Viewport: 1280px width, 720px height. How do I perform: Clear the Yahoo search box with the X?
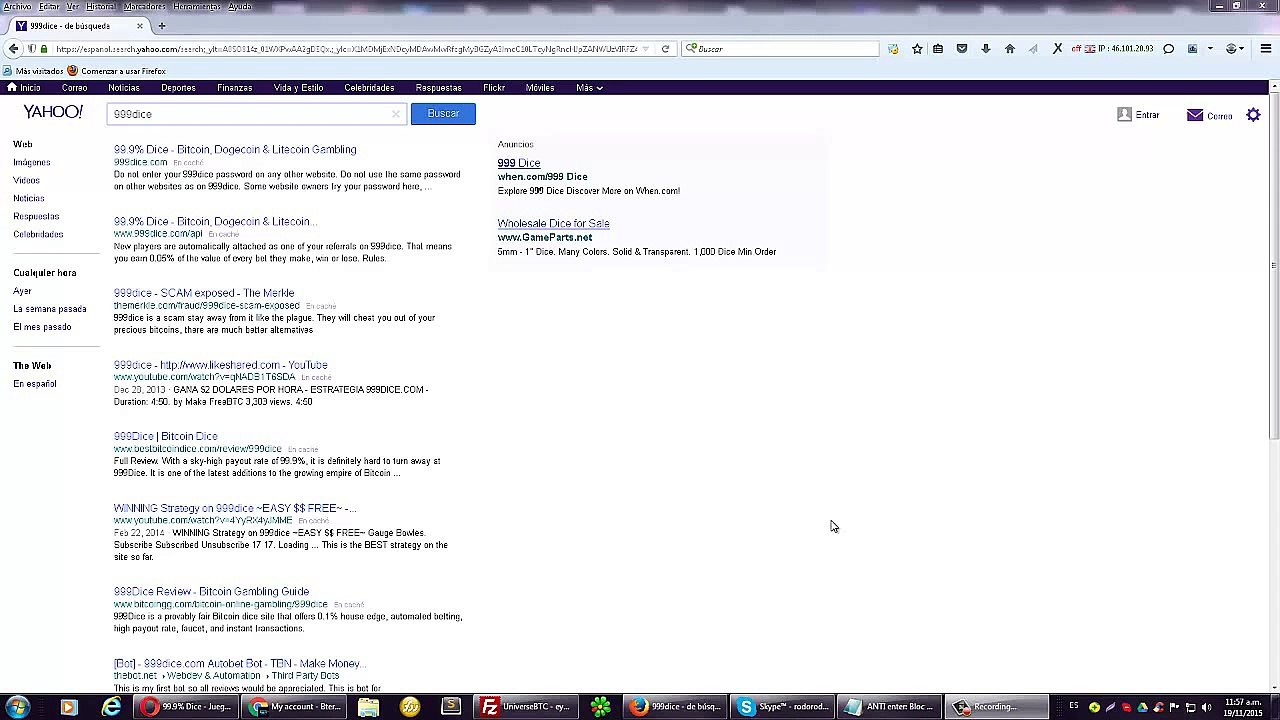(396, 114)
